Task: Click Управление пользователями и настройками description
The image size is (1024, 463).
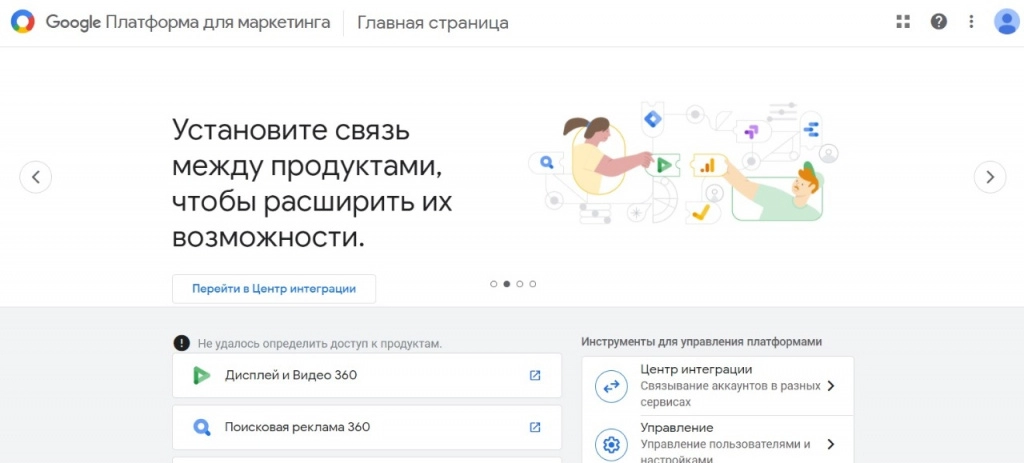Action: pos(726,451)
